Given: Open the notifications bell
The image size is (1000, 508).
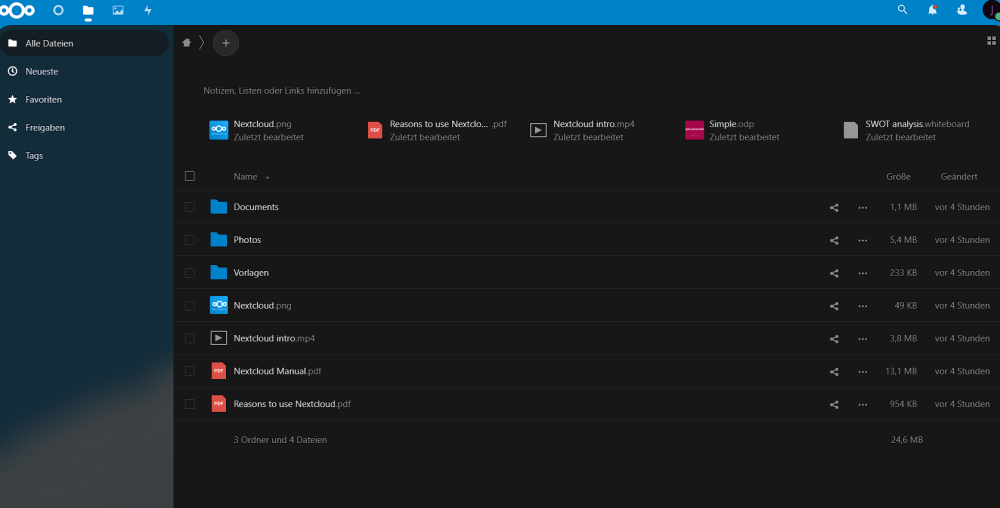Looking at the screenshot, I should (932, 10).
